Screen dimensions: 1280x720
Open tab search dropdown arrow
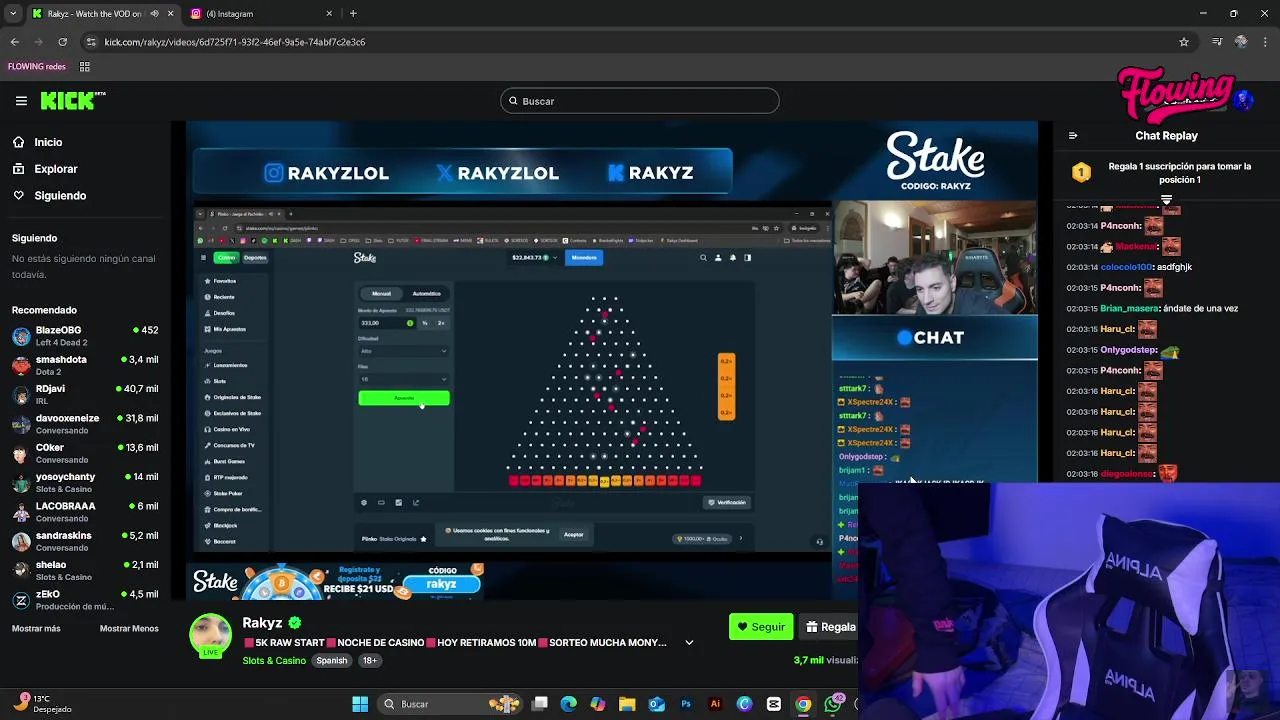point(13,14)
